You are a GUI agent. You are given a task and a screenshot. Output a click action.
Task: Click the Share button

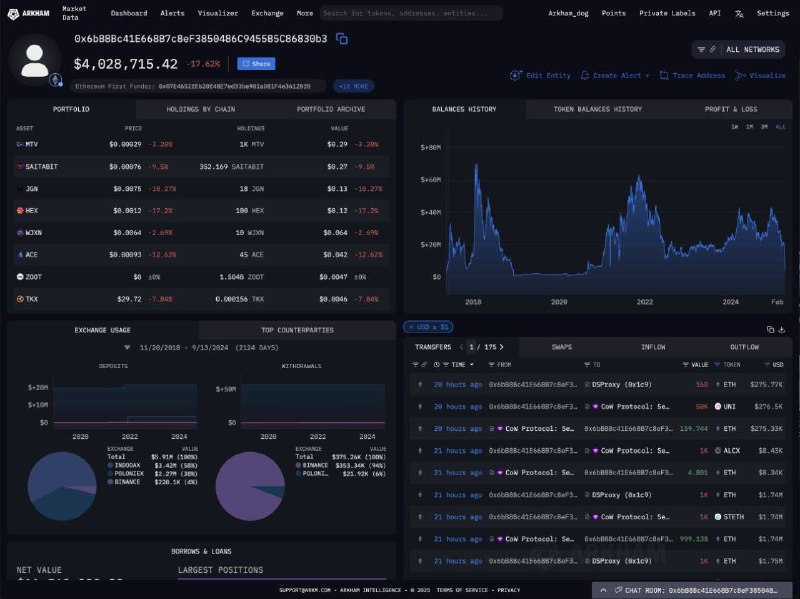[x=256, y=64]
